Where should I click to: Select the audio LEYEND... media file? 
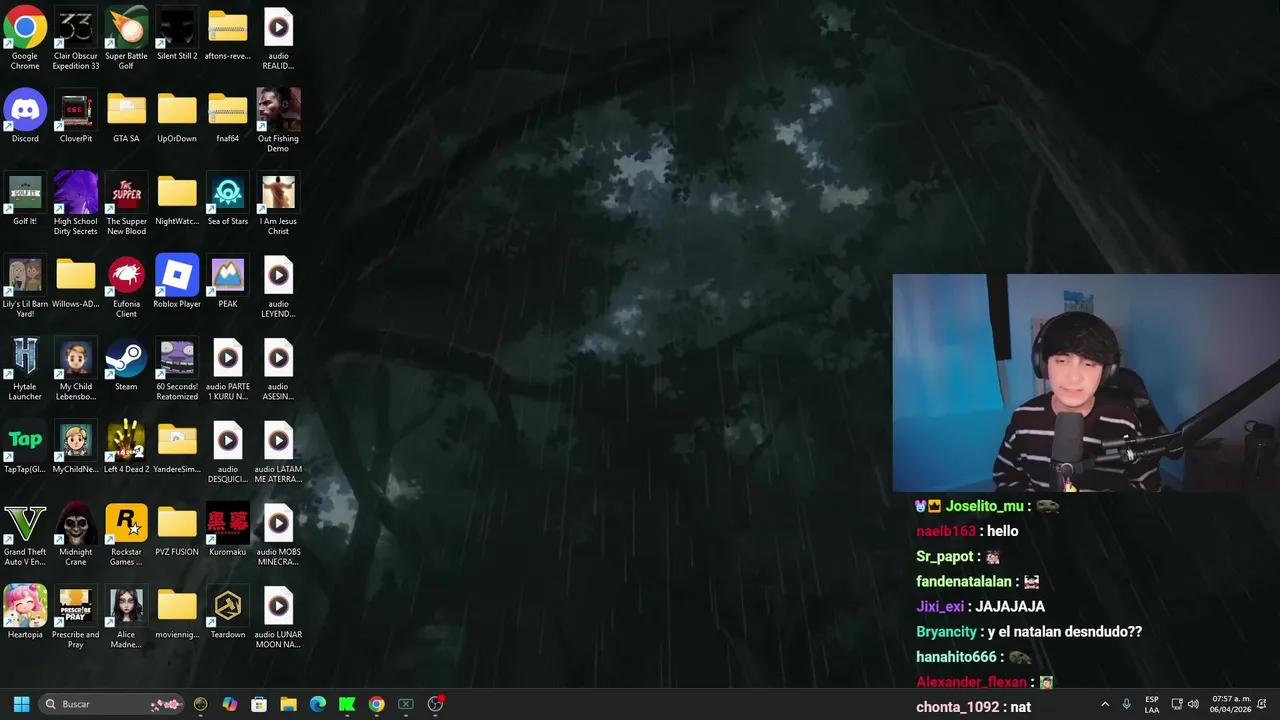(278, 287)
